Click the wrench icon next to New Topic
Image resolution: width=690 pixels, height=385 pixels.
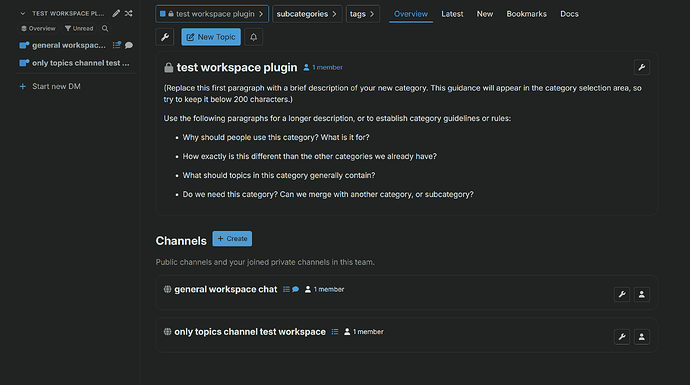tap(165, 37)
